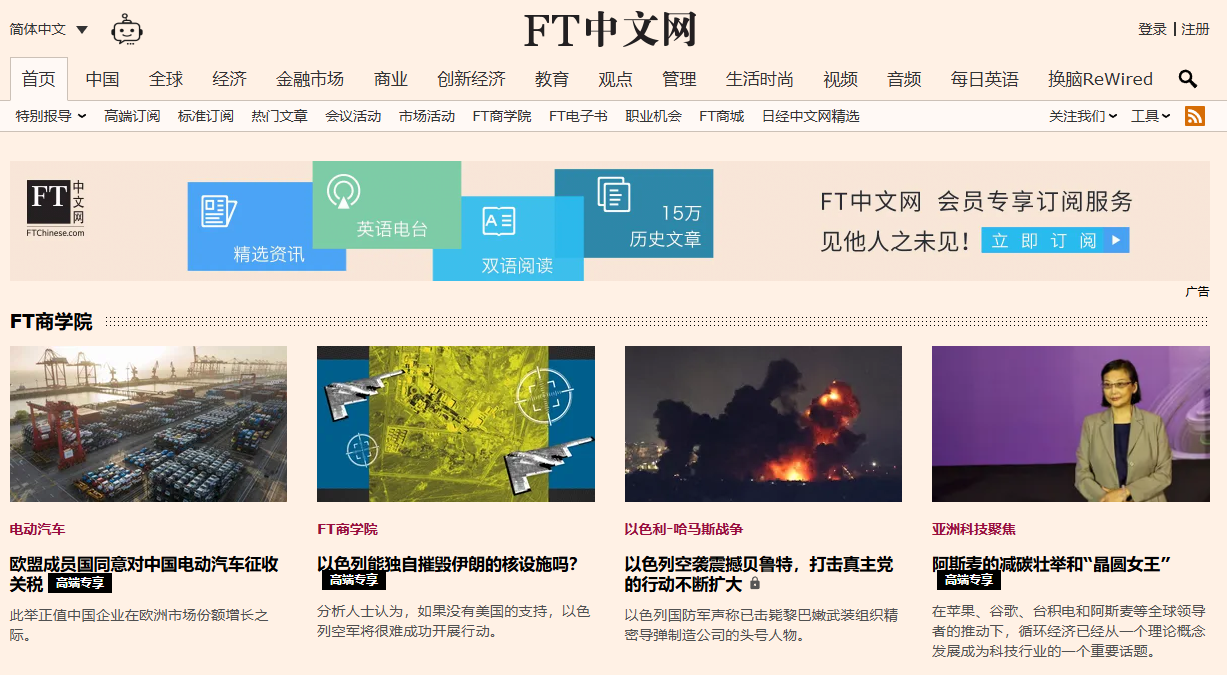
Task: Open the 观点 section
Action: point(615,79)
